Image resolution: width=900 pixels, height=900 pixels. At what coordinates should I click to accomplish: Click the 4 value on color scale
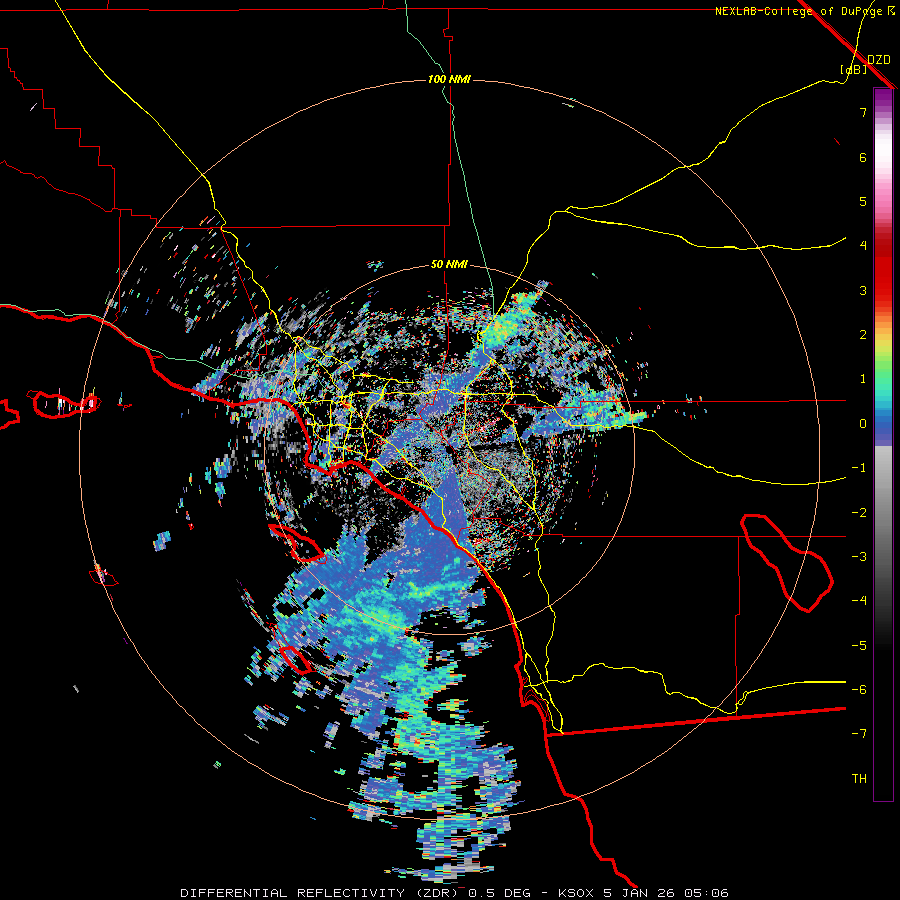[863, 246]
